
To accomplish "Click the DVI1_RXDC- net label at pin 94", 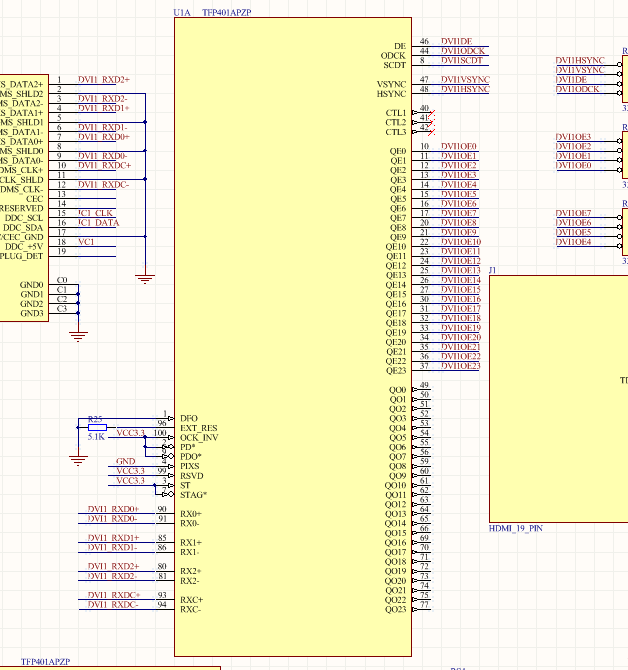I will point(113,605).
